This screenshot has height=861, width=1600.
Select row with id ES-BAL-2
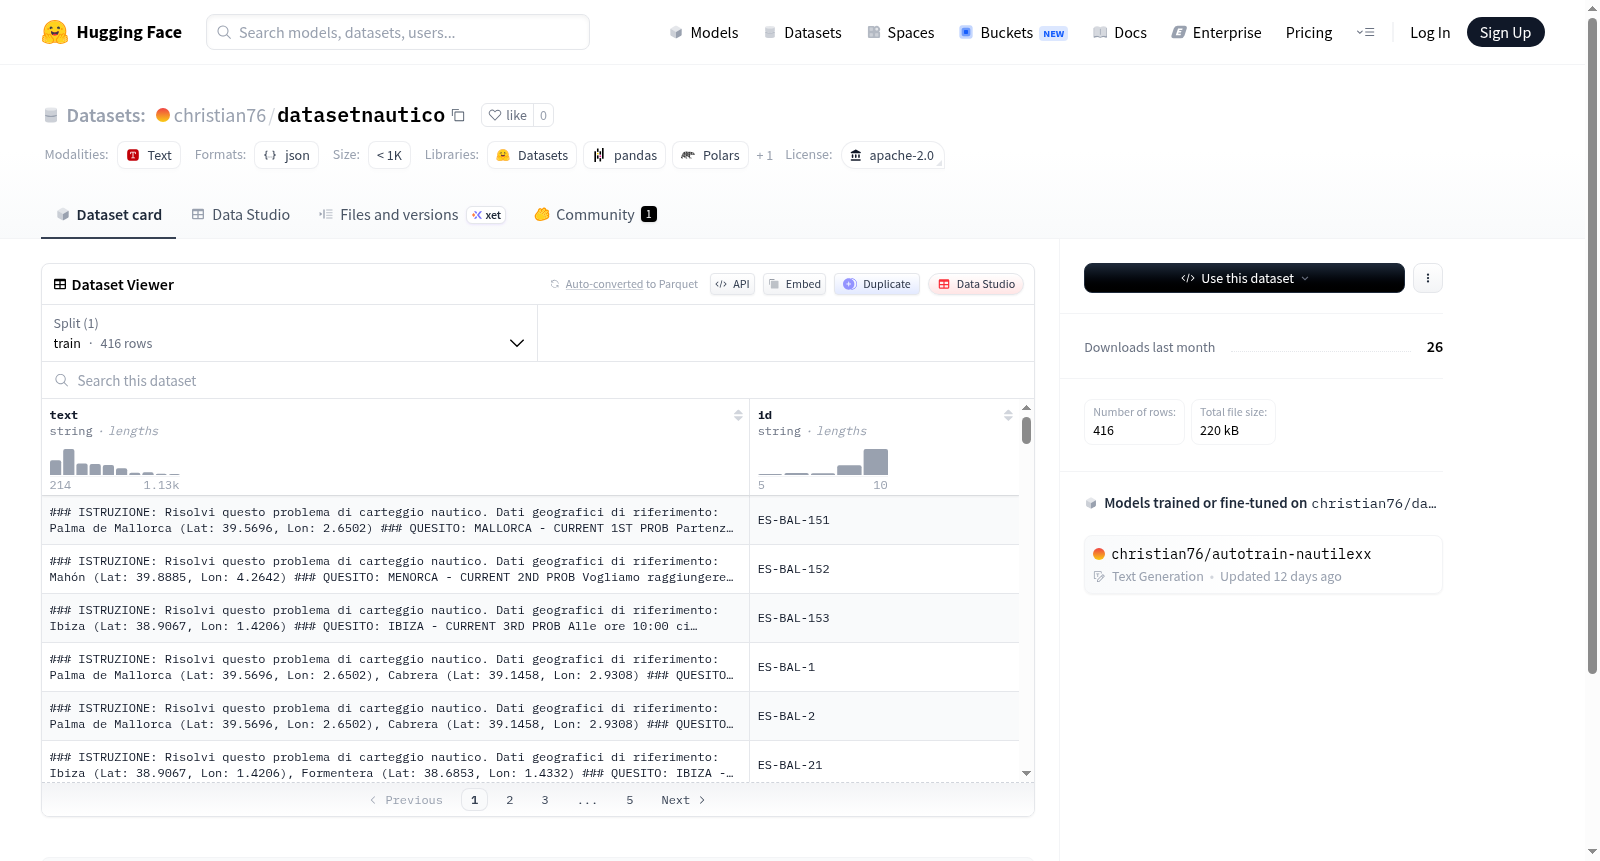[x=530, y=716]
